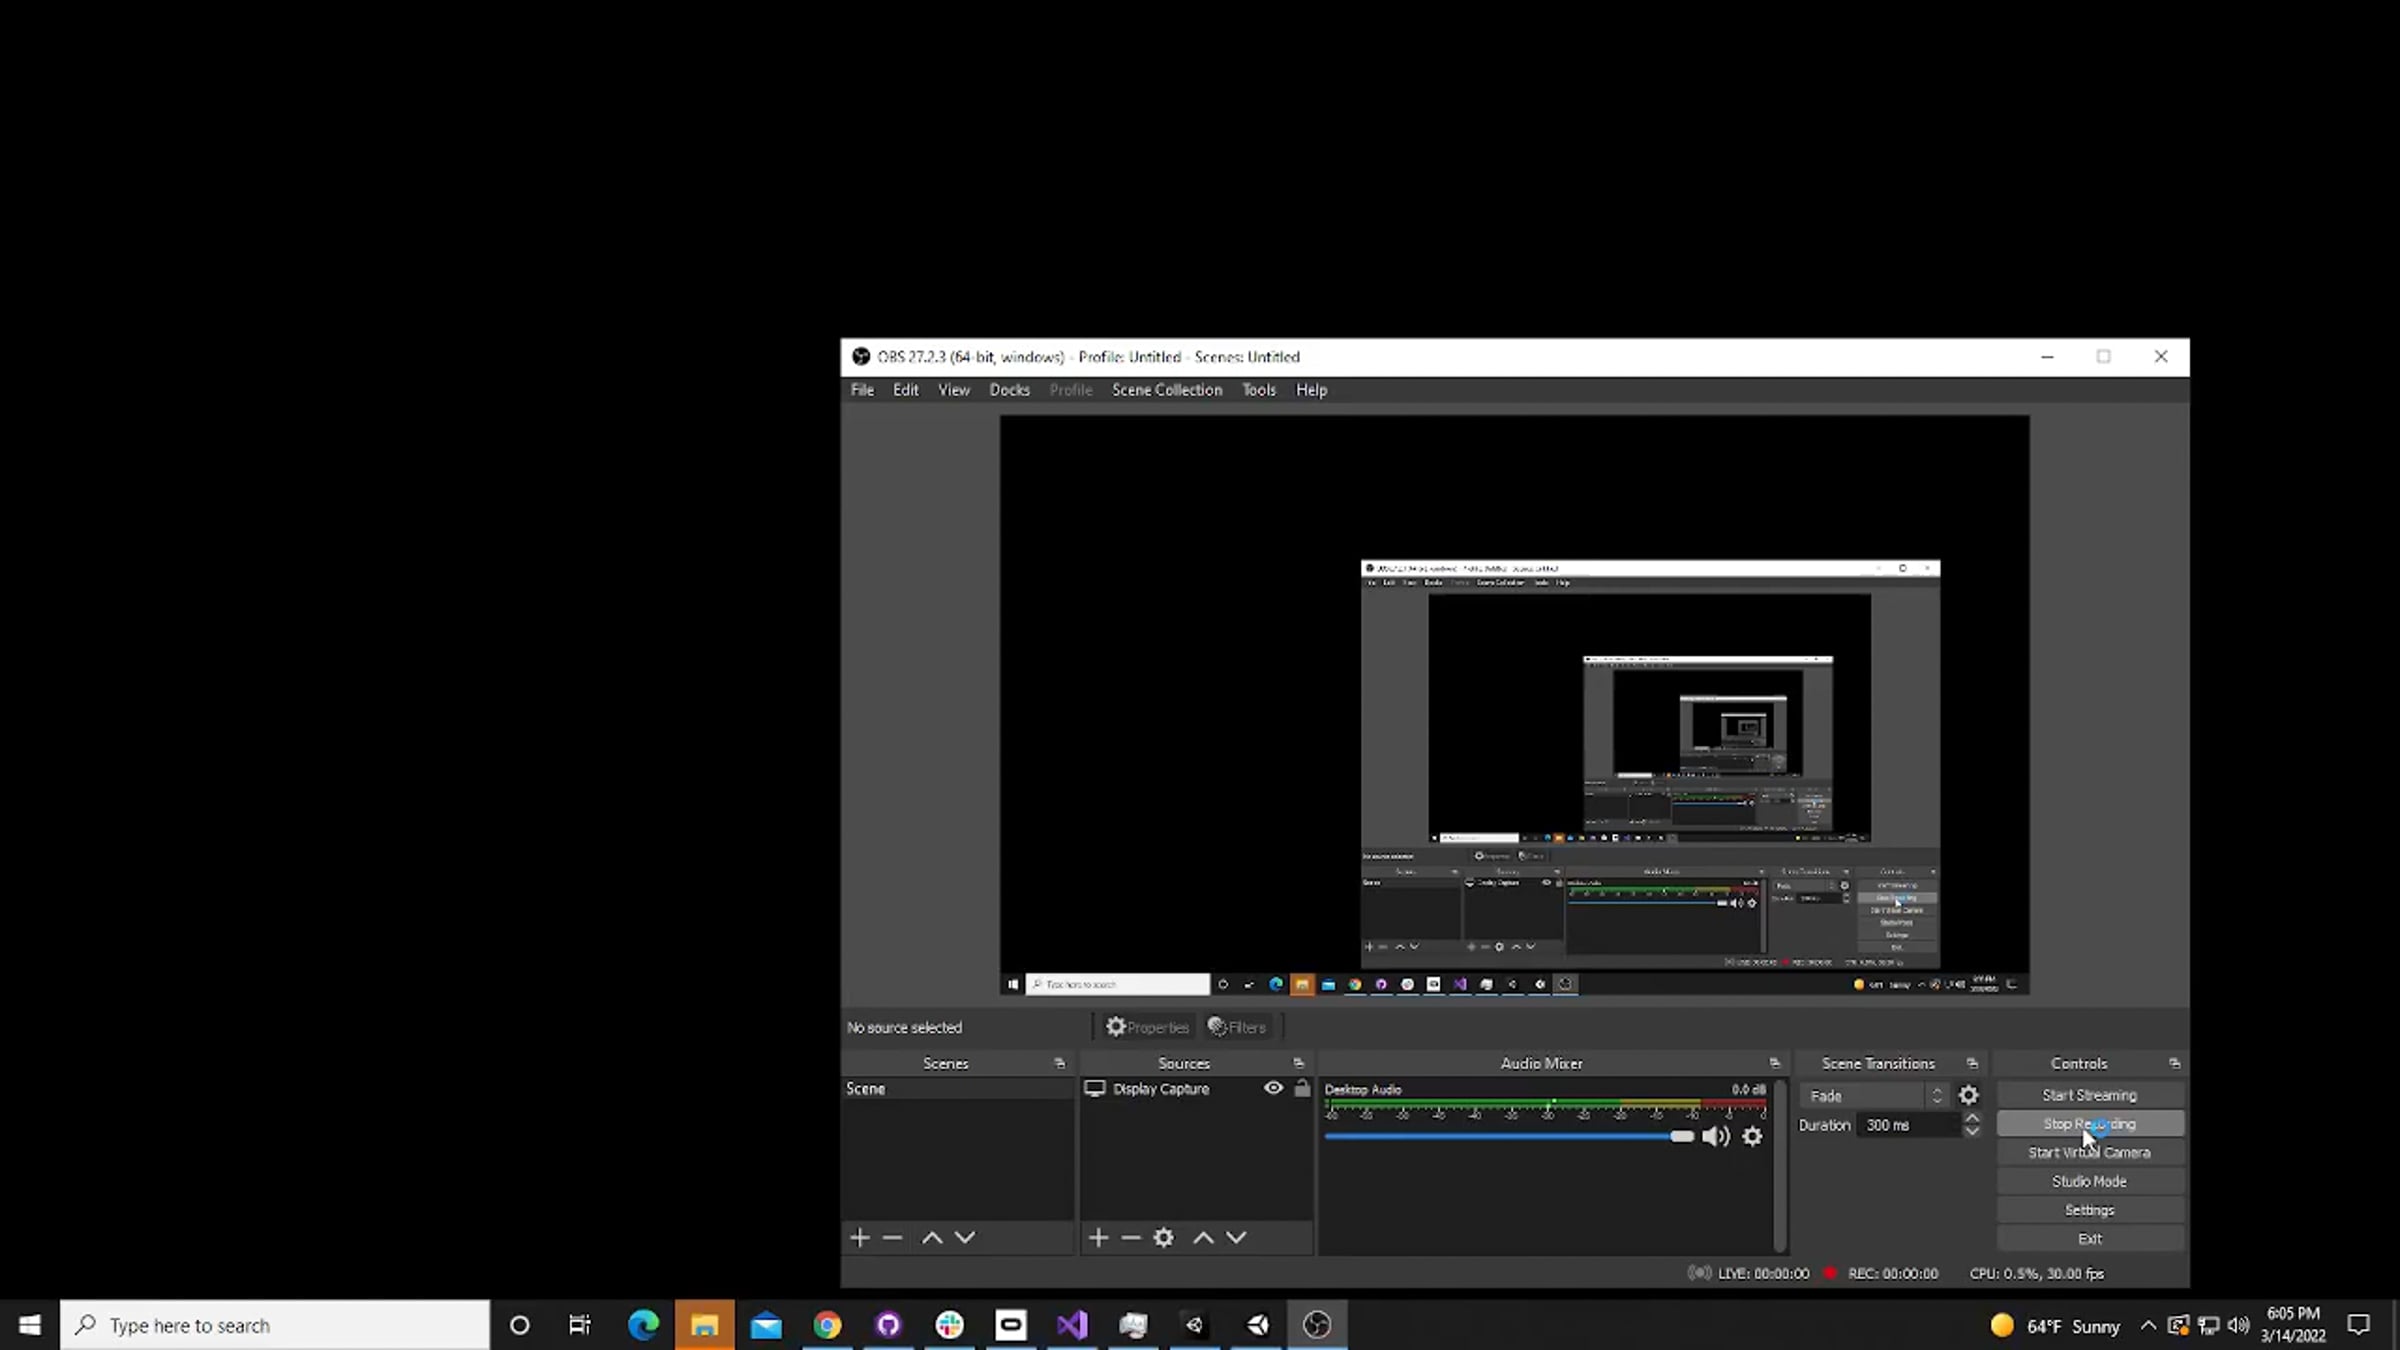
Task: Open the Fade transition dropdown
Action: point(1873,1096)
